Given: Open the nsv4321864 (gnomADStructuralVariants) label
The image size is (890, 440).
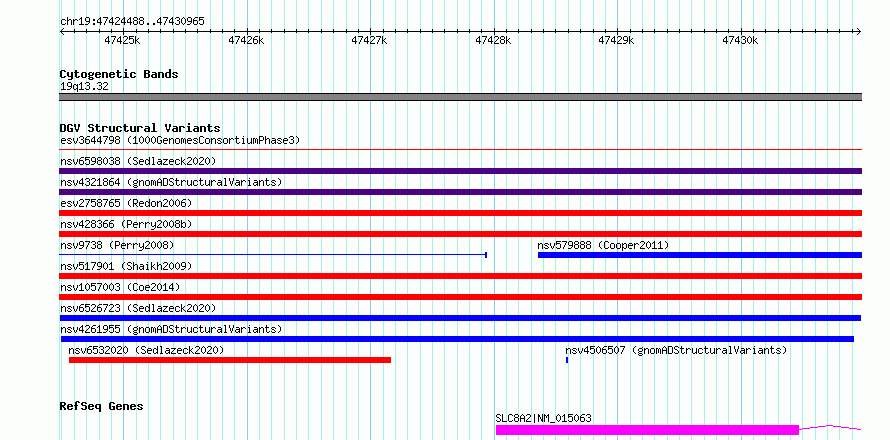Looking at the screenshot, I should [x=171, y=182].
